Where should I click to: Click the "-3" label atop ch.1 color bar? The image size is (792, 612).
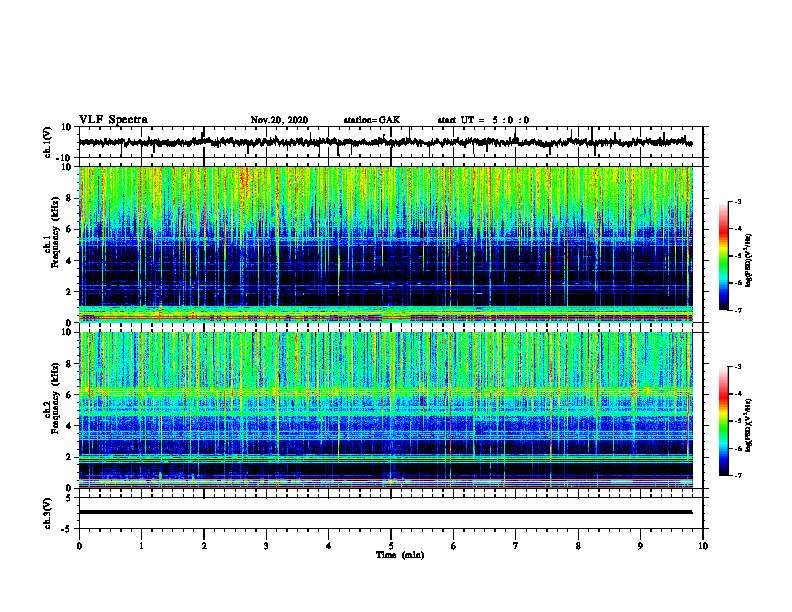pos(737,201)
